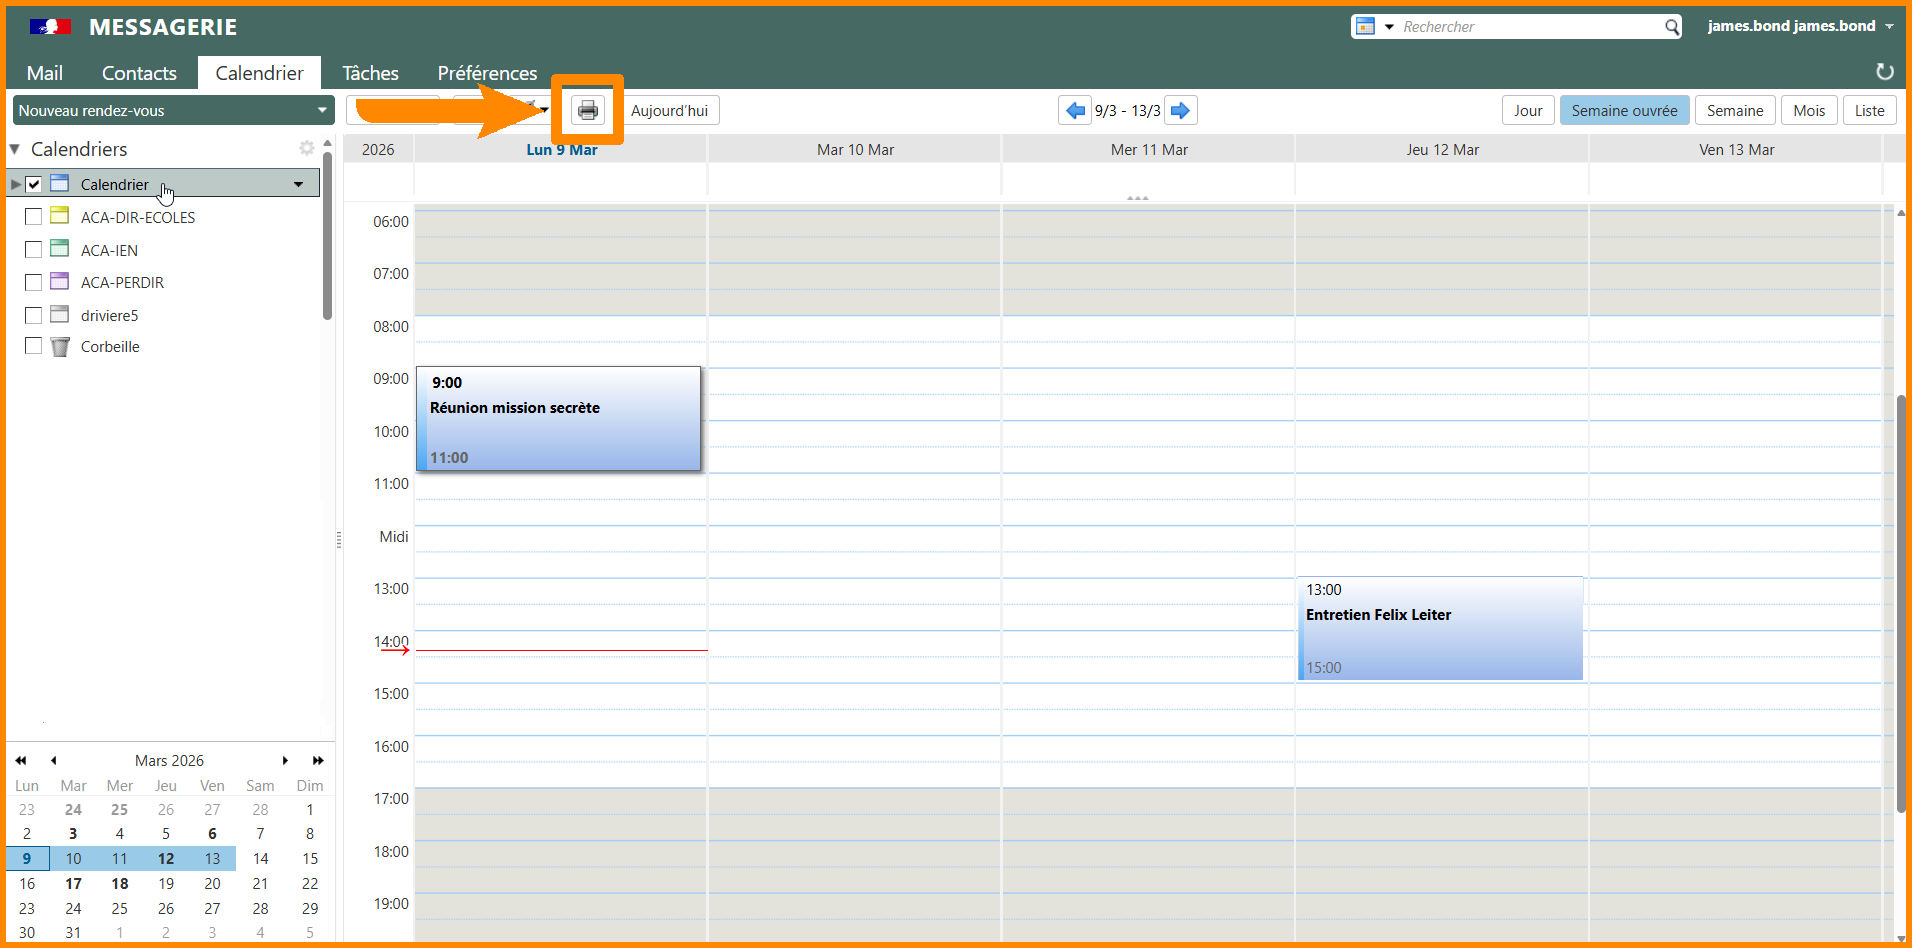Click the refresh icon at top right
Viewport: 1912px width, 948px height.
click(x=1884, y=72)
